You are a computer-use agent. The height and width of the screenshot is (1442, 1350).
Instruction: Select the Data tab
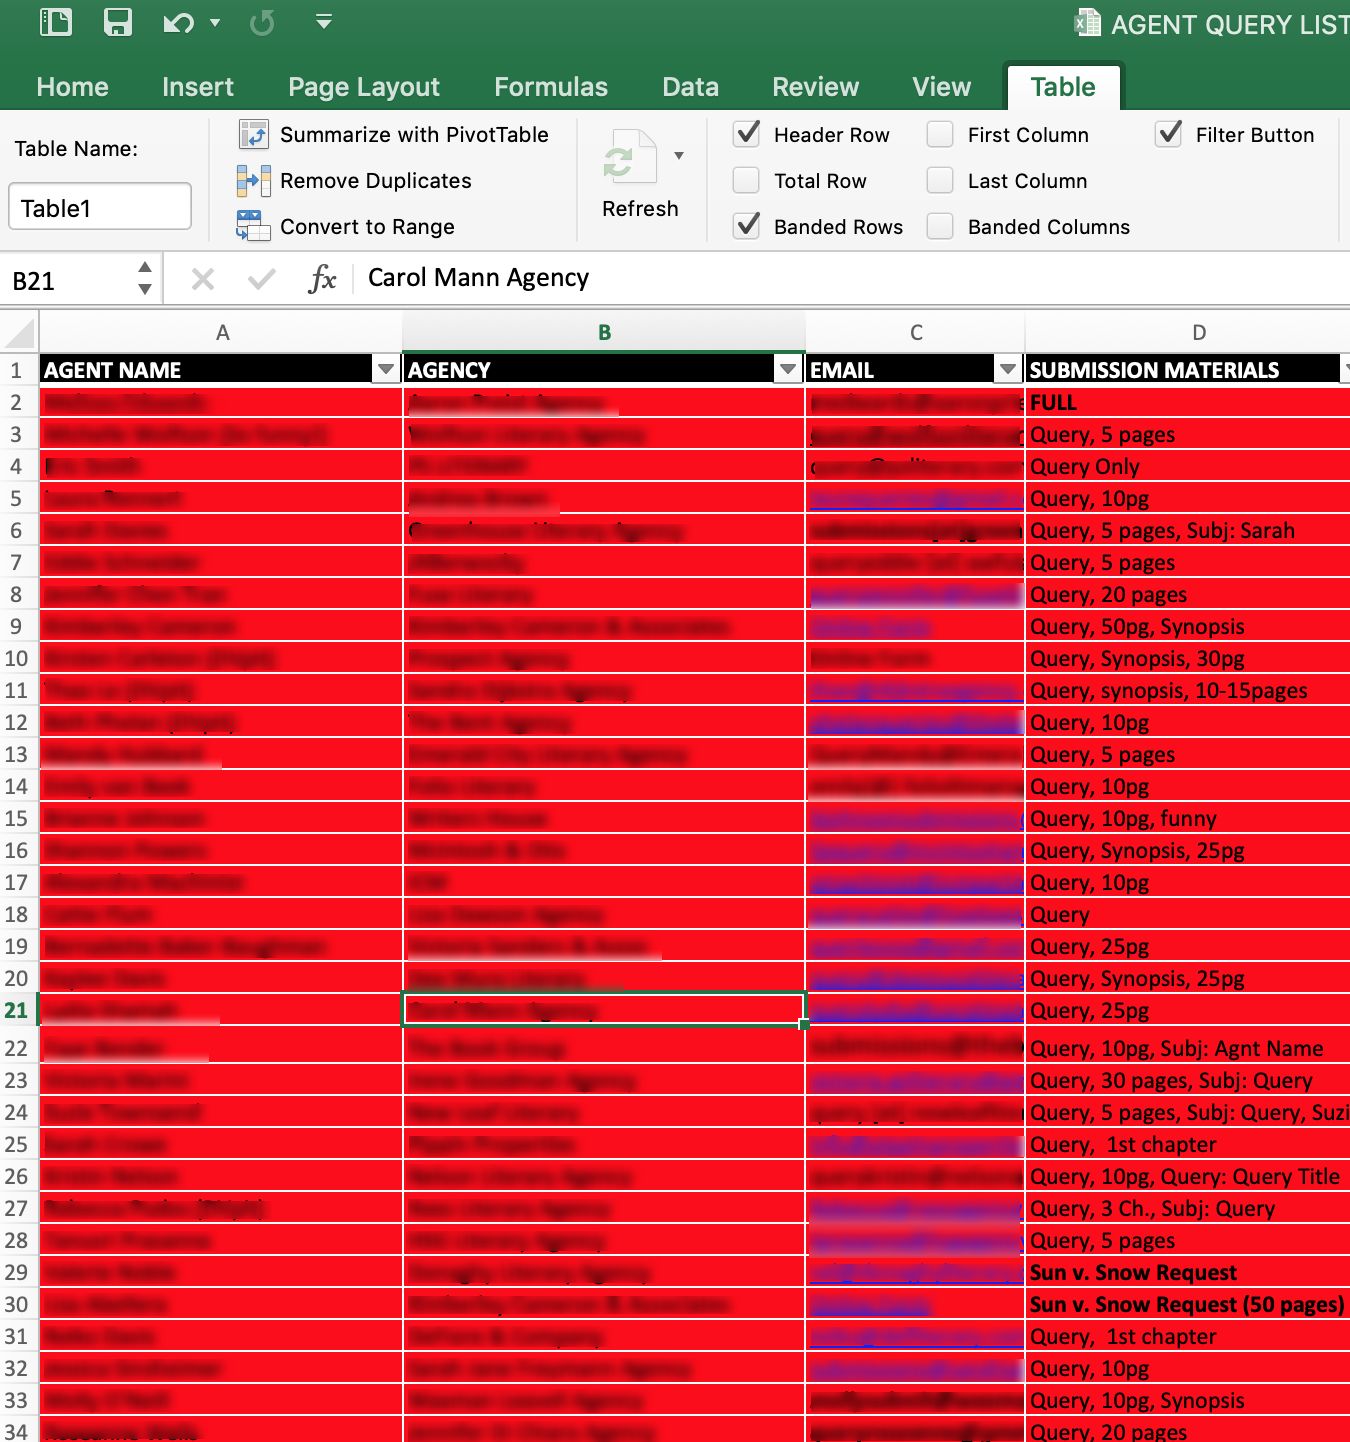pos(690,87)
